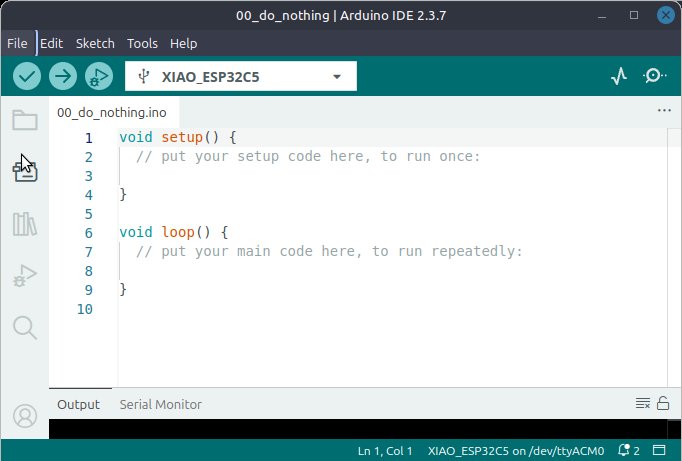The image size is (682, 461).
Task: Click the USB icon in board selector
Action: (144, 77)
